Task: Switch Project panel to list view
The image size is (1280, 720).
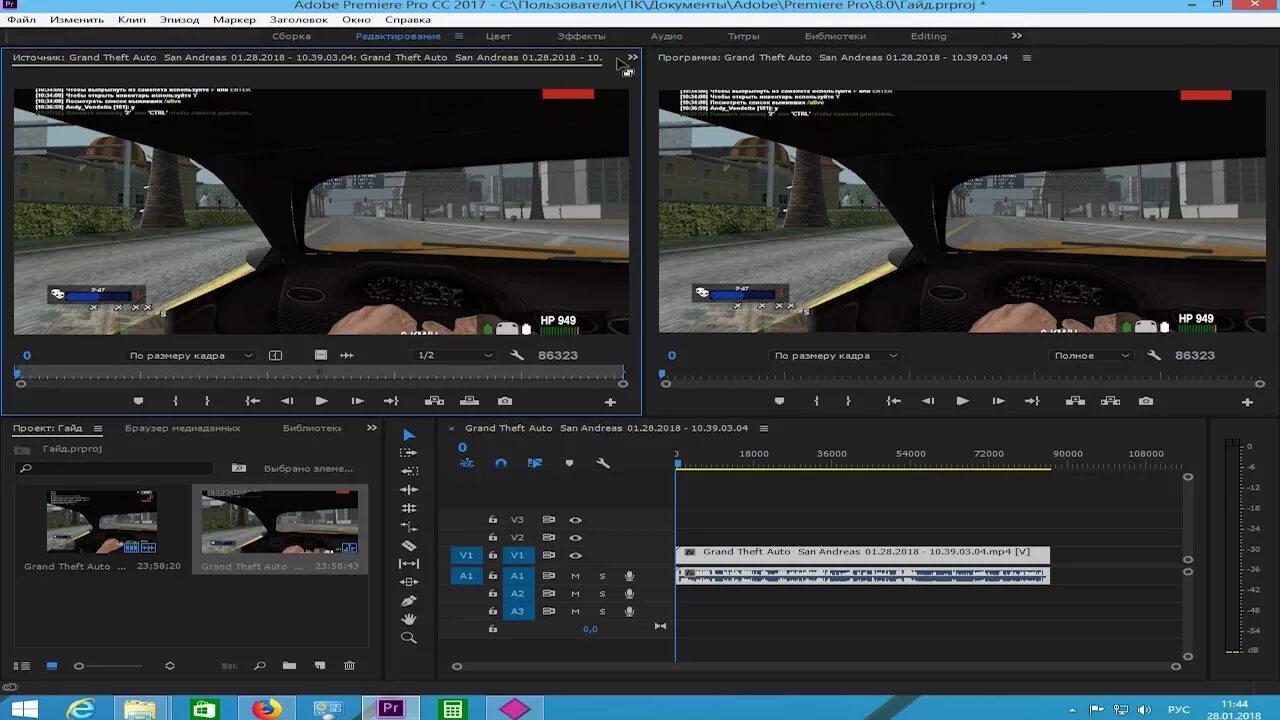Action: pos(22,665)
